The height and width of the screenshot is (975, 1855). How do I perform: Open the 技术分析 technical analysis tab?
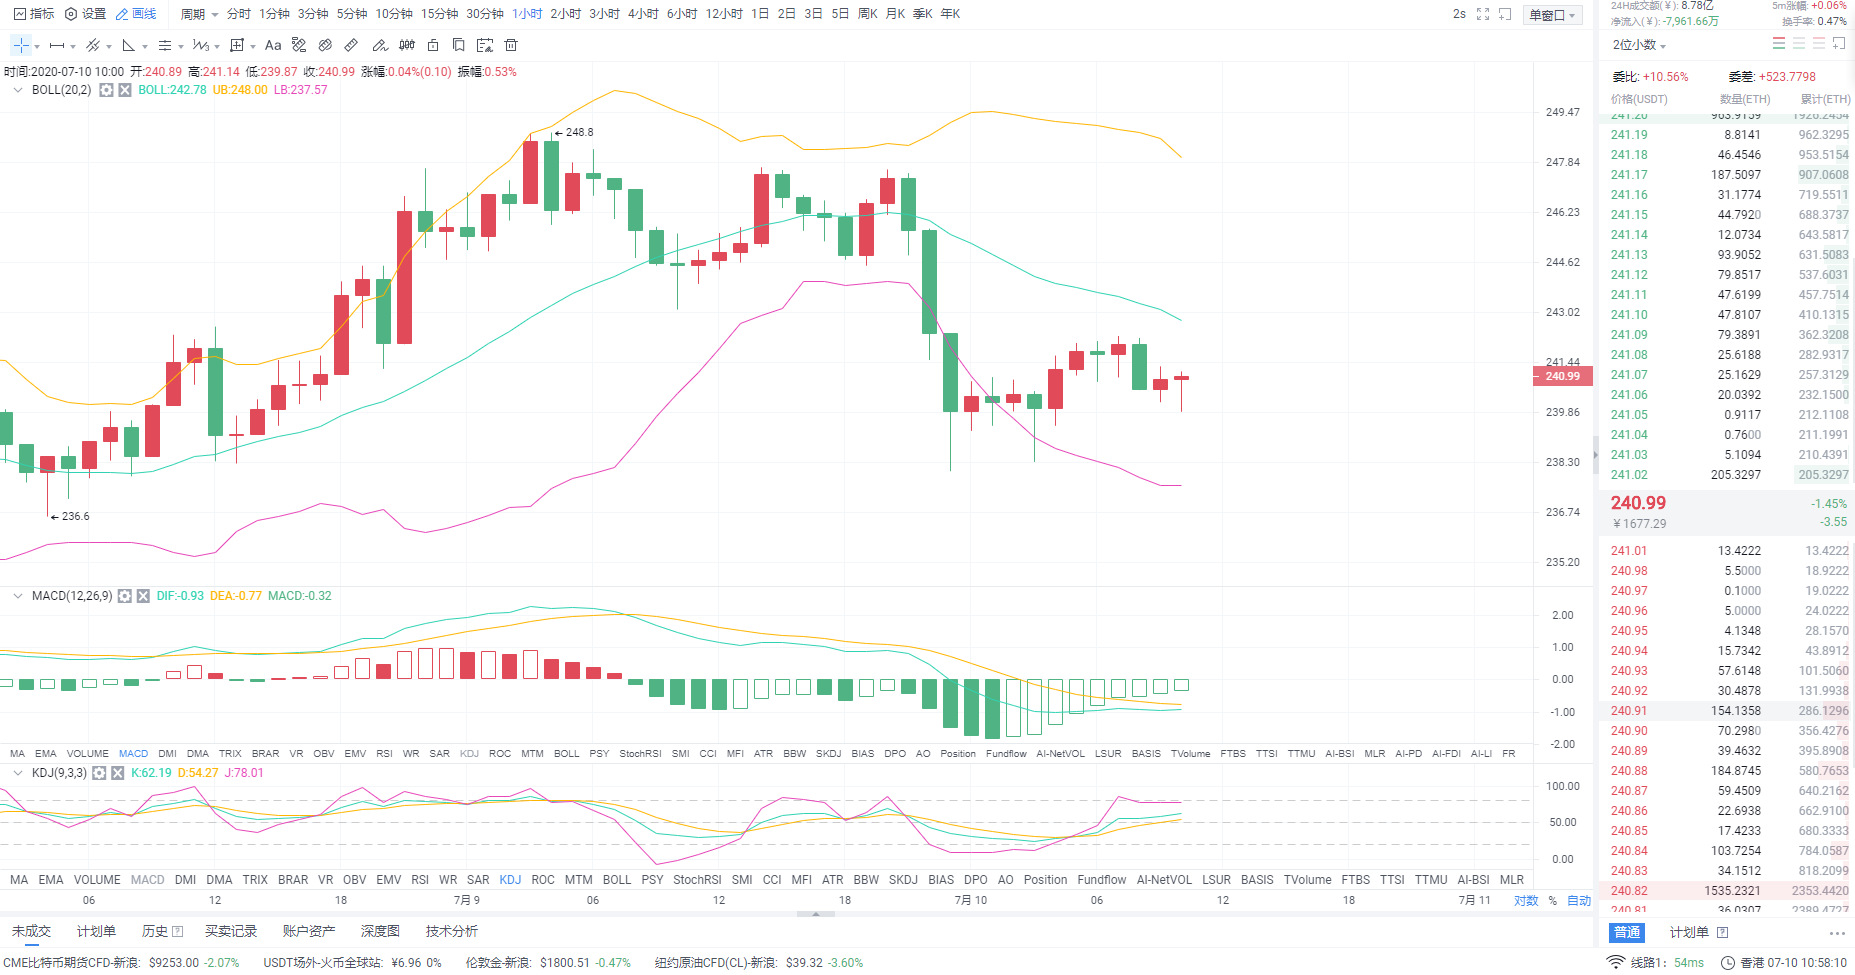(451, 931)
